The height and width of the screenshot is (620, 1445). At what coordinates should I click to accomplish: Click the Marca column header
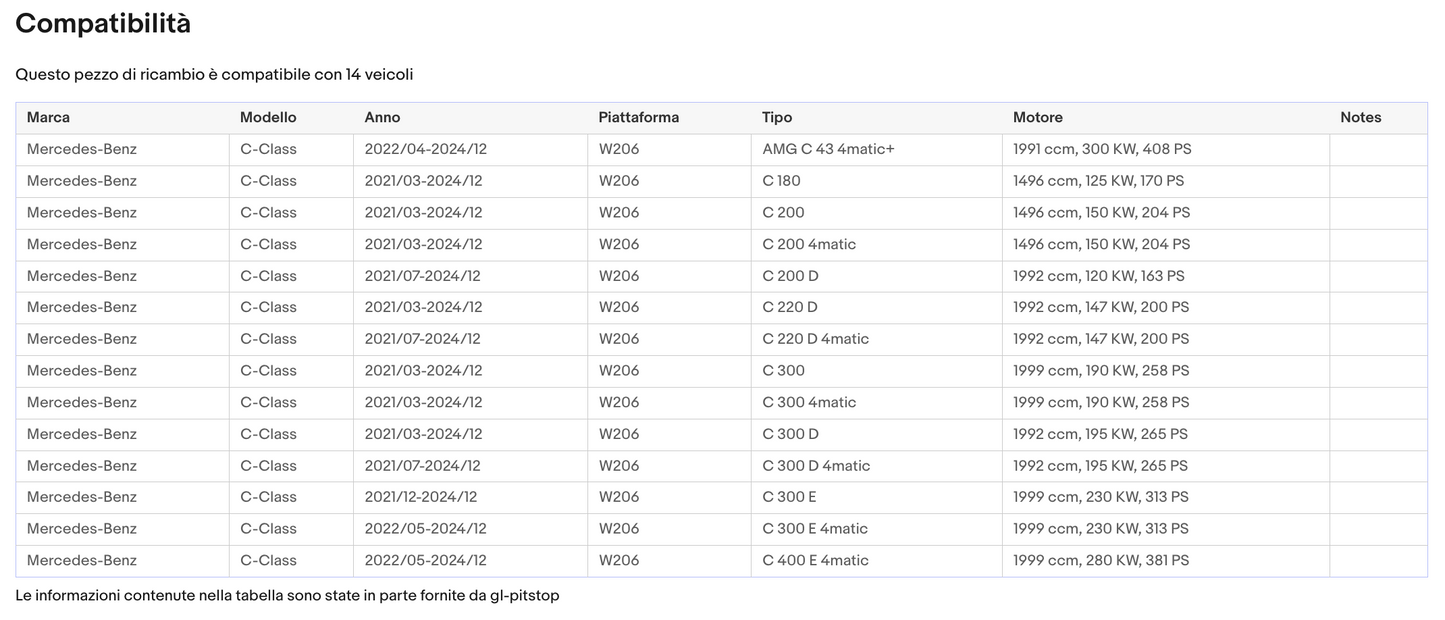pyautogui.click(x=48, y=118)
